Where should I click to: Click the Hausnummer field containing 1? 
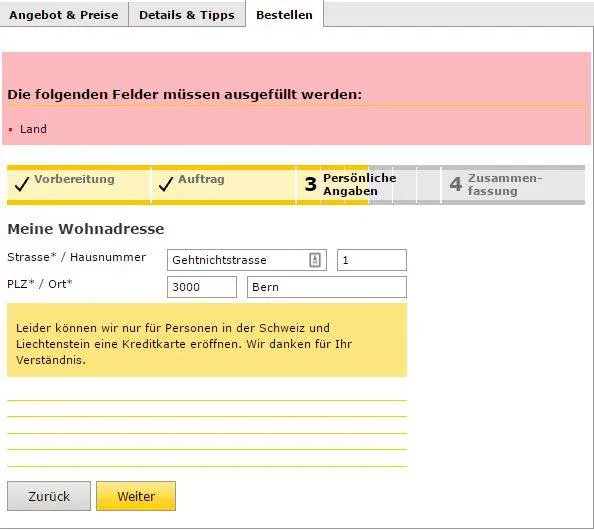tap(372, 260)
